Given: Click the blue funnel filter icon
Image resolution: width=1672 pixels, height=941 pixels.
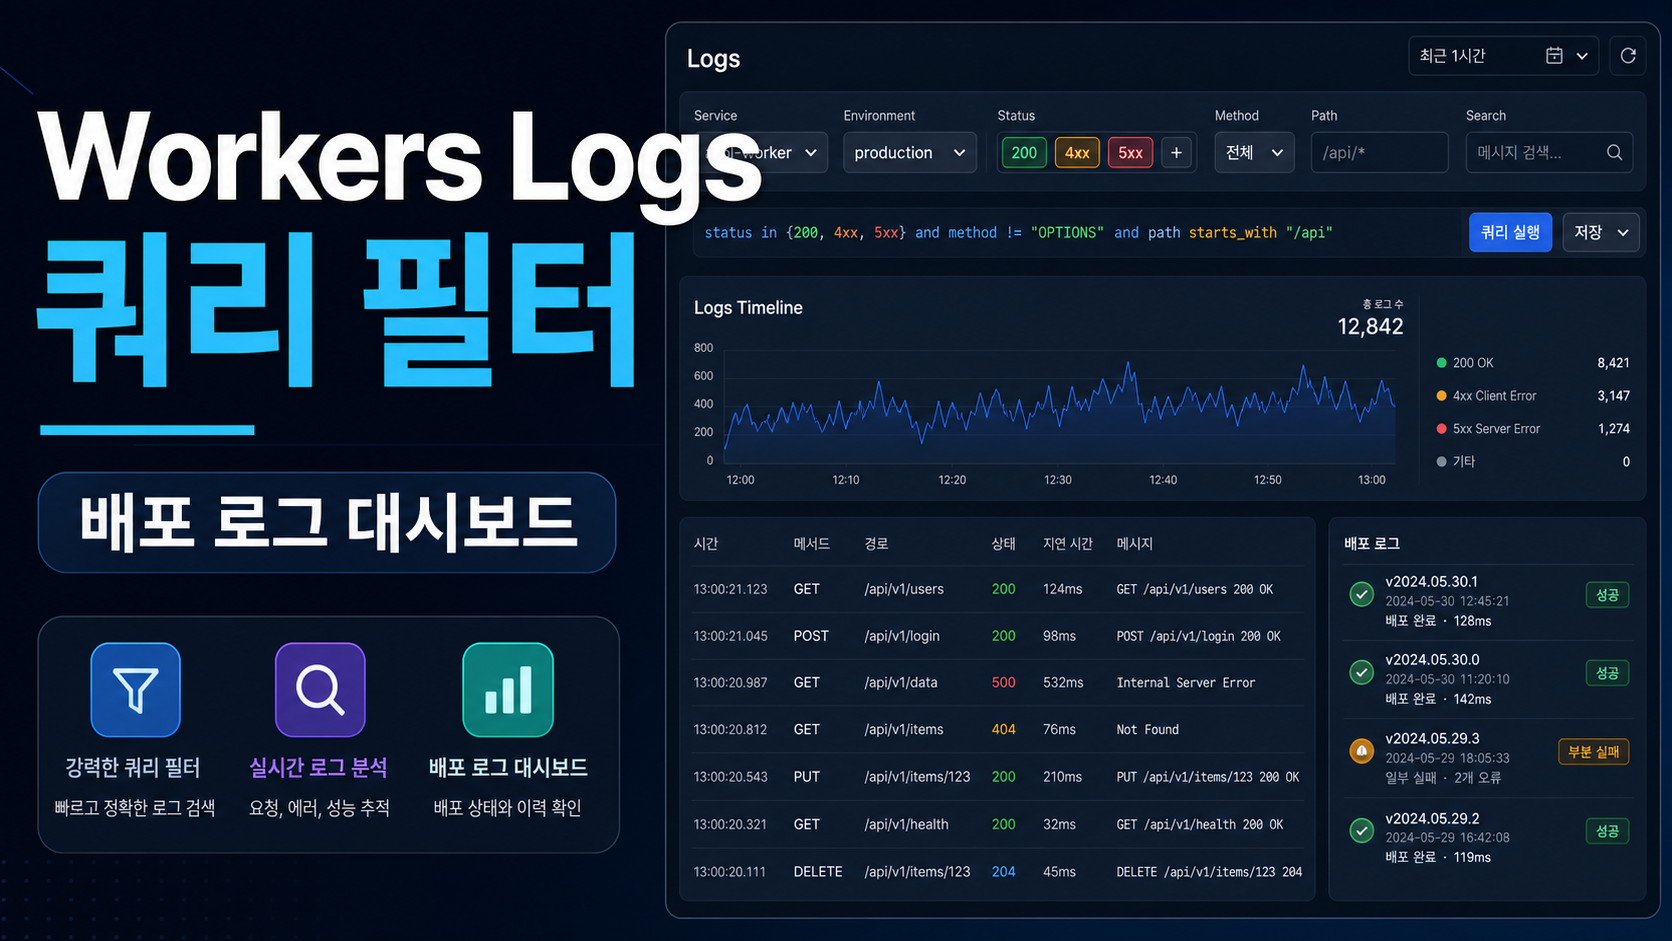Looking at the screenshot, I should [x=135, y=690].
